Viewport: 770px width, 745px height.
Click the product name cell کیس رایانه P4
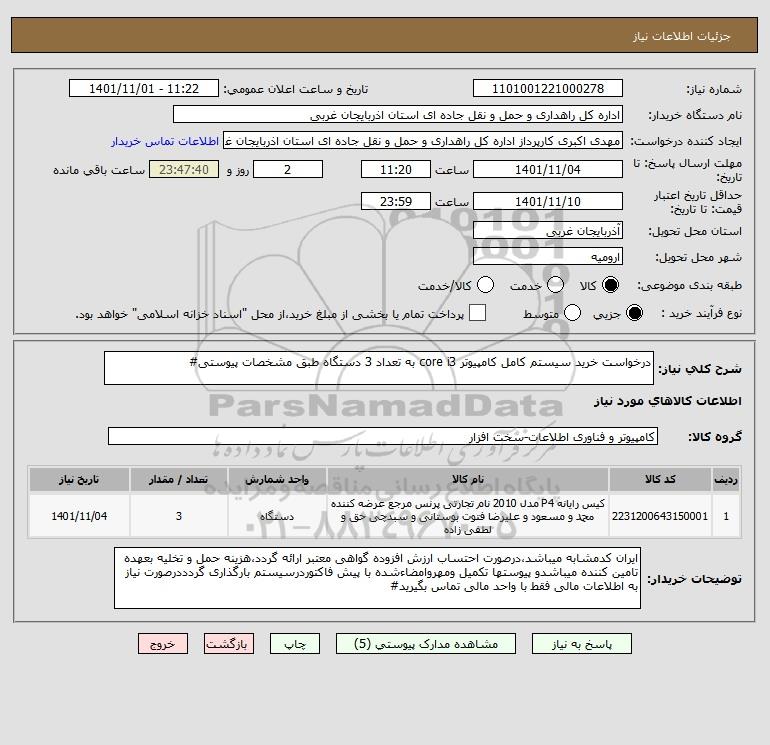468,516
